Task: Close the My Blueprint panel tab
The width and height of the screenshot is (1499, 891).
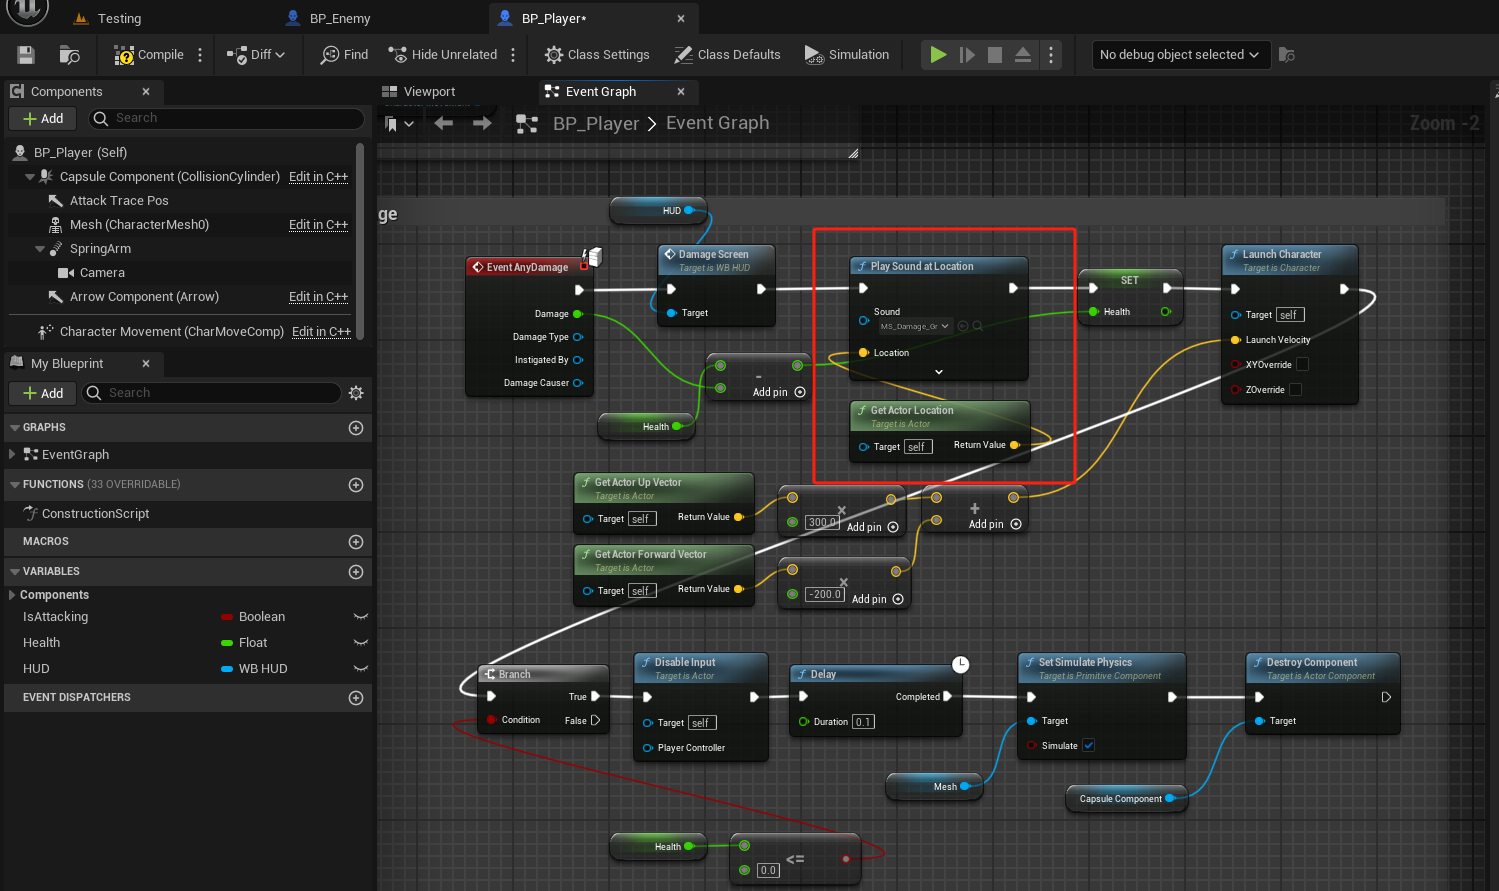Action: click(146, 364)
